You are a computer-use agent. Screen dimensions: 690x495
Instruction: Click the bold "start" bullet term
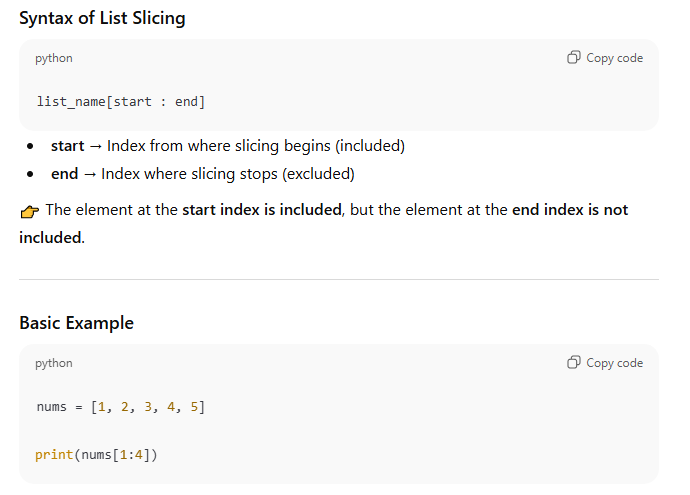tap(67, 146)
